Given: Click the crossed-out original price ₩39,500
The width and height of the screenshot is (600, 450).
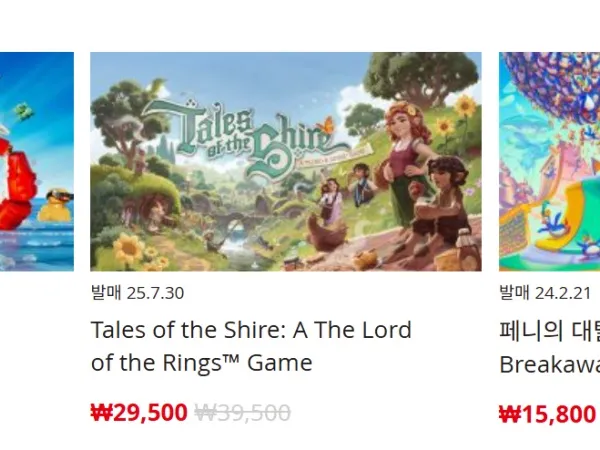Looking at the screenshot, I should point(243,412).
